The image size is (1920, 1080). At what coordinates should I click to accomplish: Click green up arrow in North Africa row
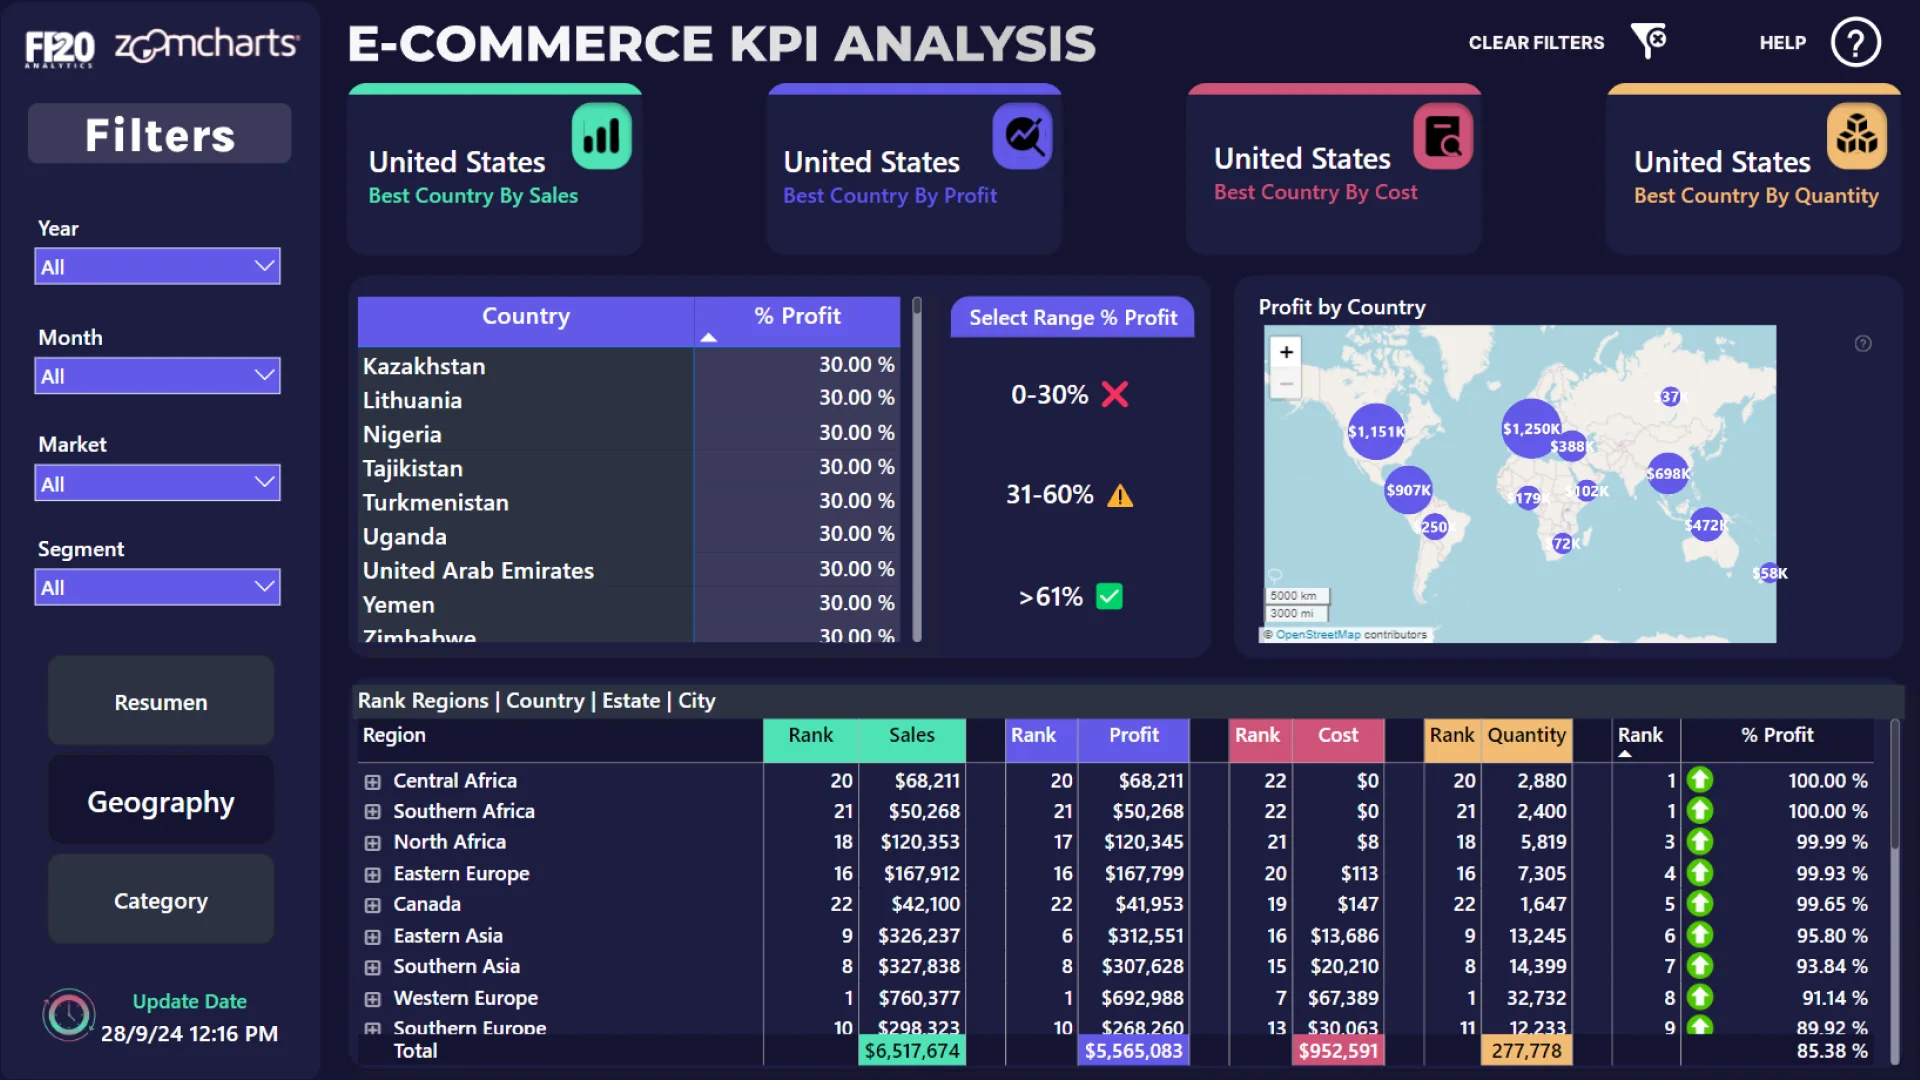click(1700, 842)
